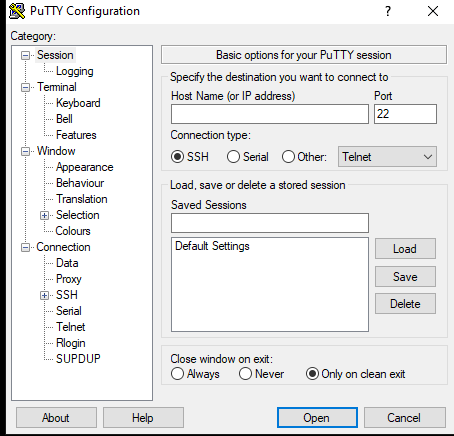Save the current session
Image resolution: width=454 pixels, height=436 pixels.
point(405,276)
